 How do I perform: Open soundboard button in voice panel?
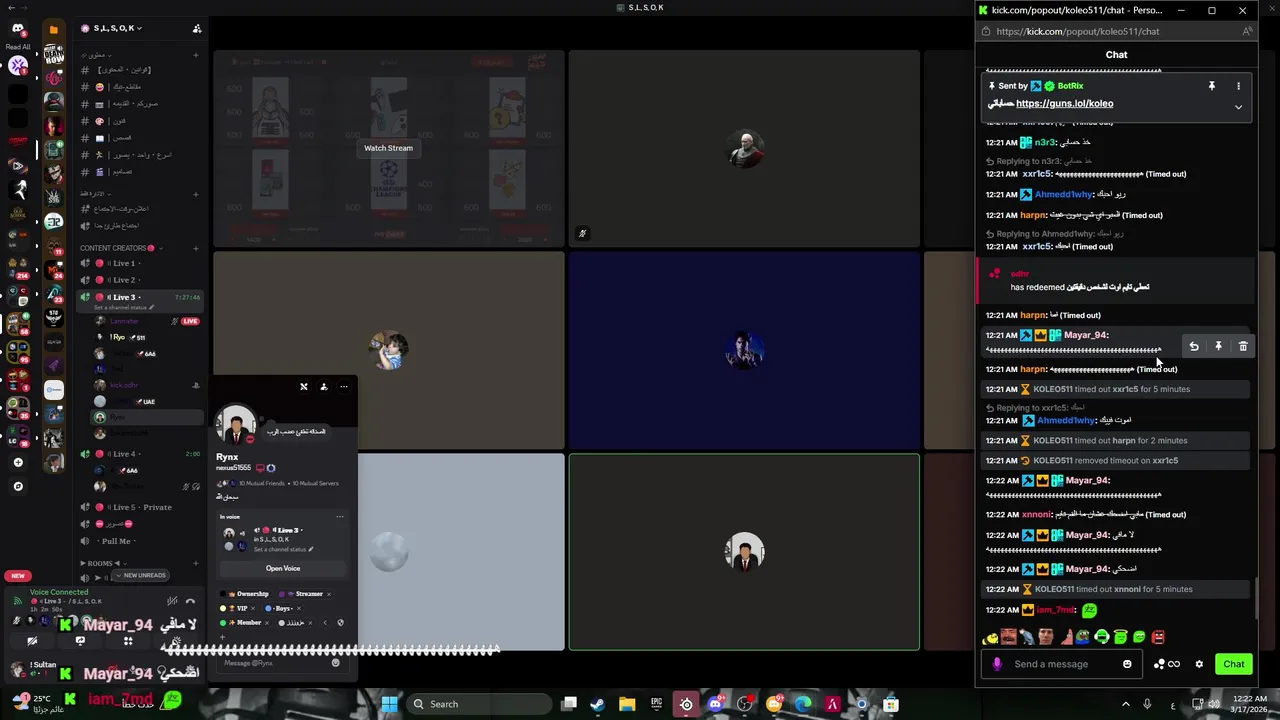[176, 641]
